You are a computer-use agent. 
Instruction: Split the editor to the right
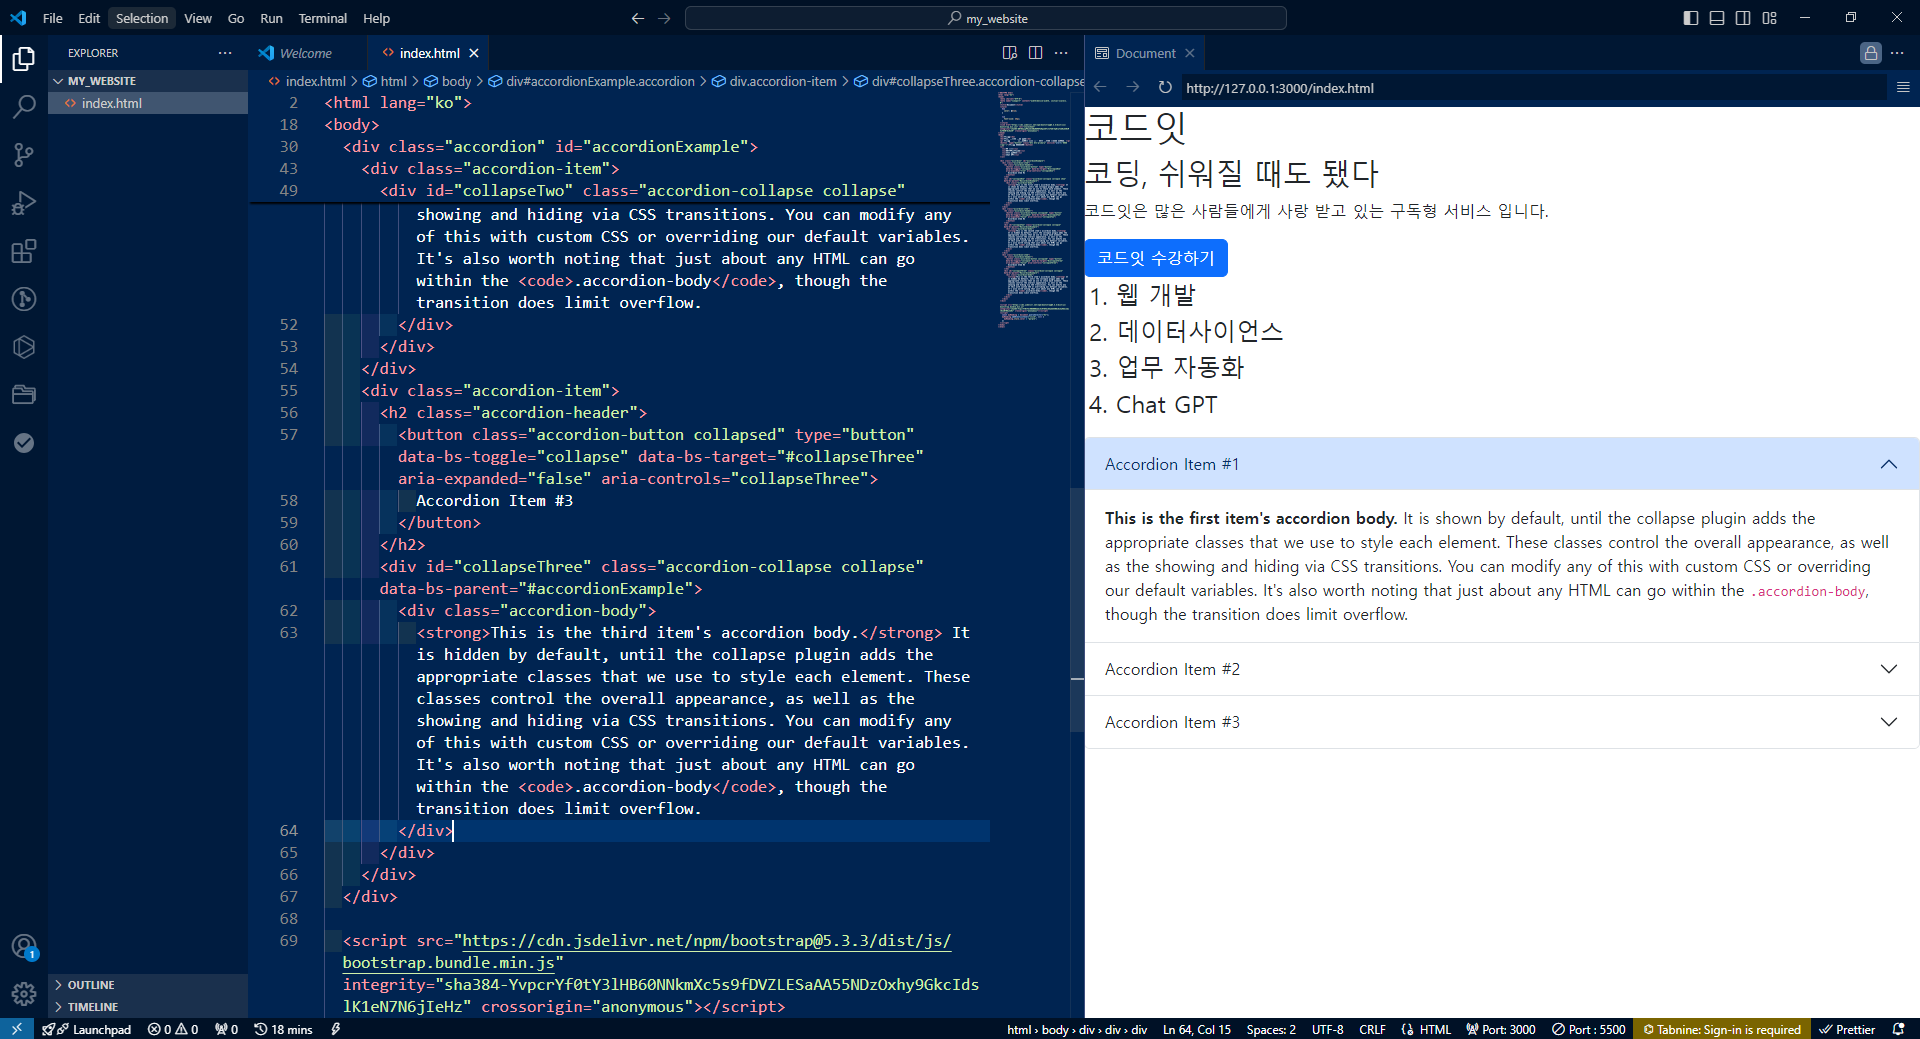[1036, 53]
